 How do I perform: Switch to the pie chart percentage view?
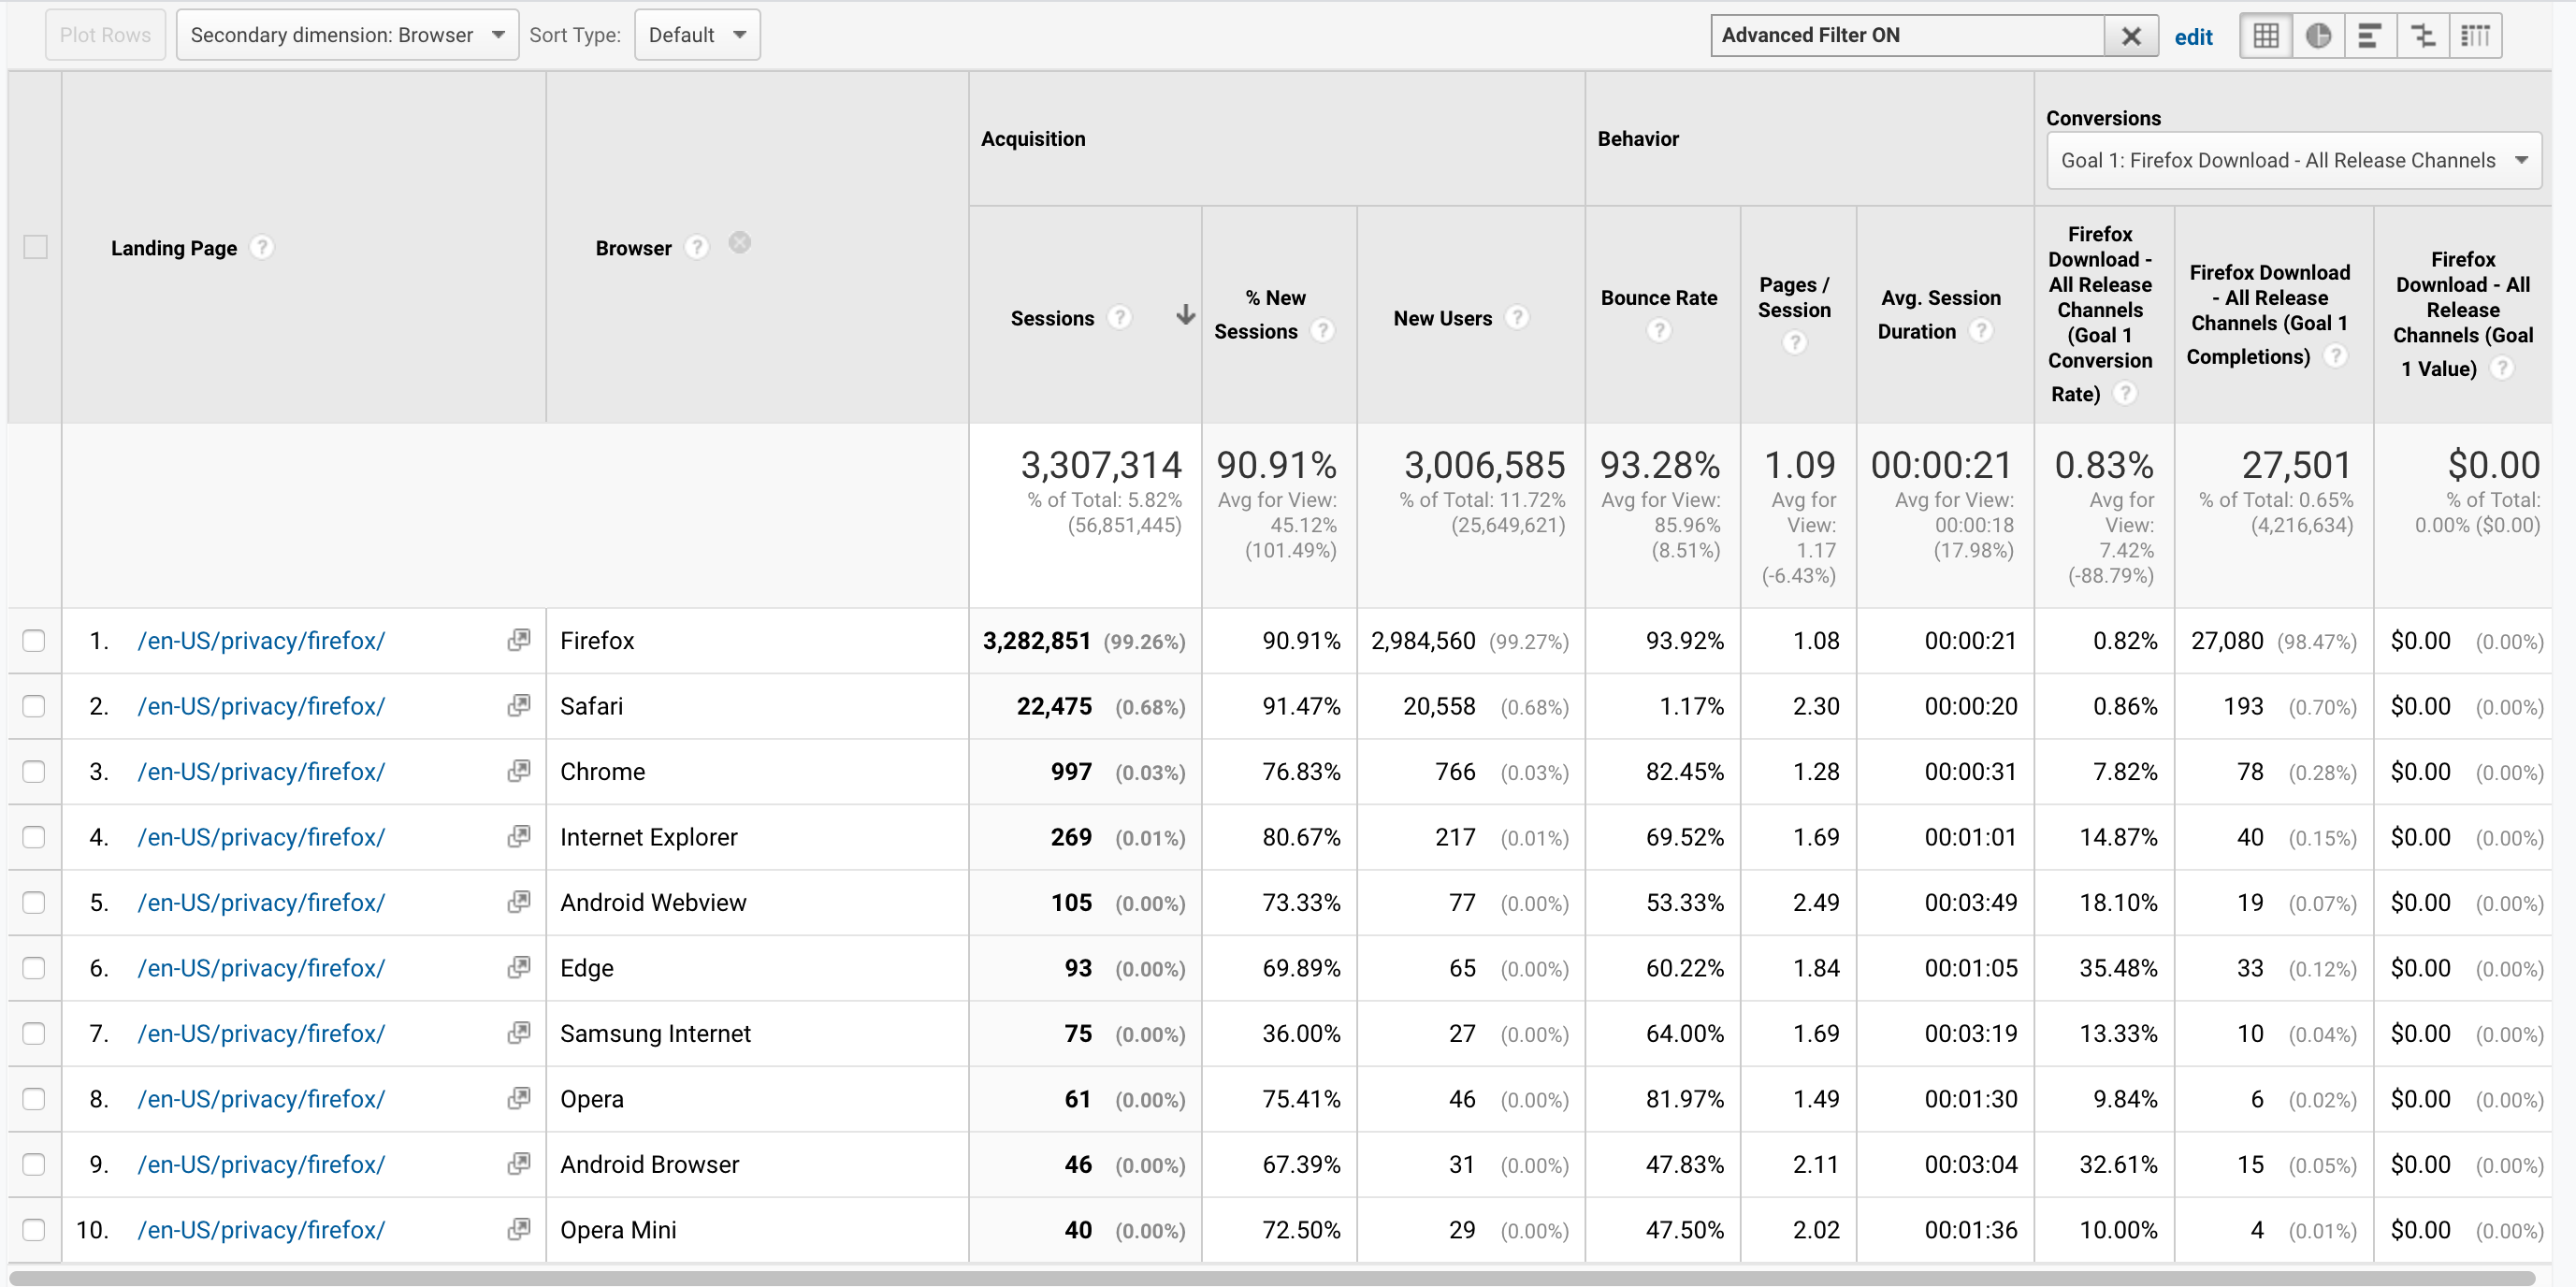(x=2318, y=36)
